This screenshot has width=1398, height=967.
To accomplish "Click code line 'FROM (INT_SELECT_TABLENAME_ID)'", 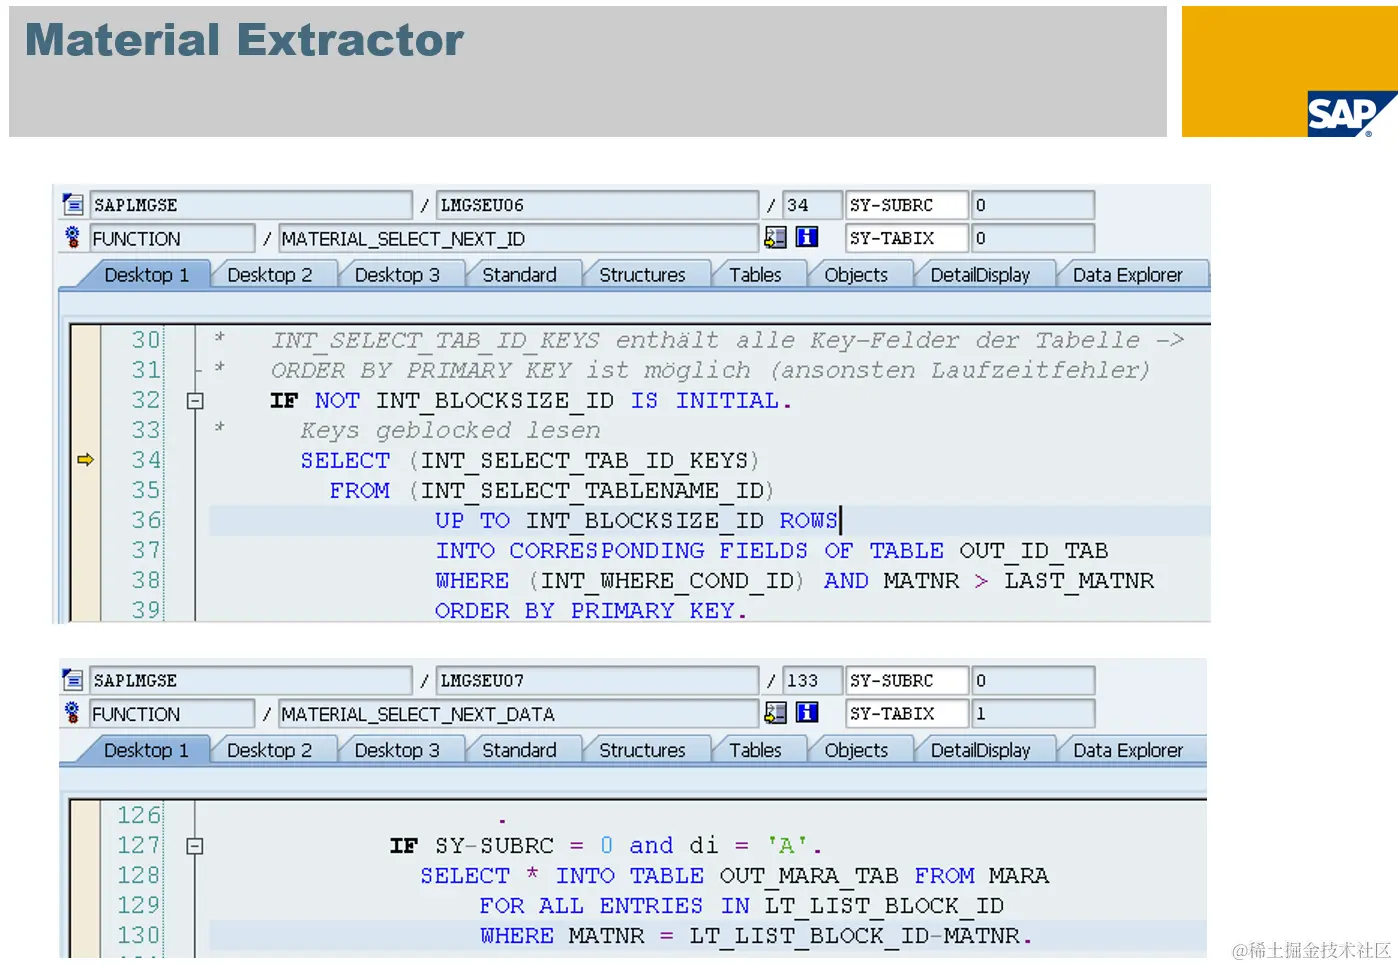I will coord(552,491).
